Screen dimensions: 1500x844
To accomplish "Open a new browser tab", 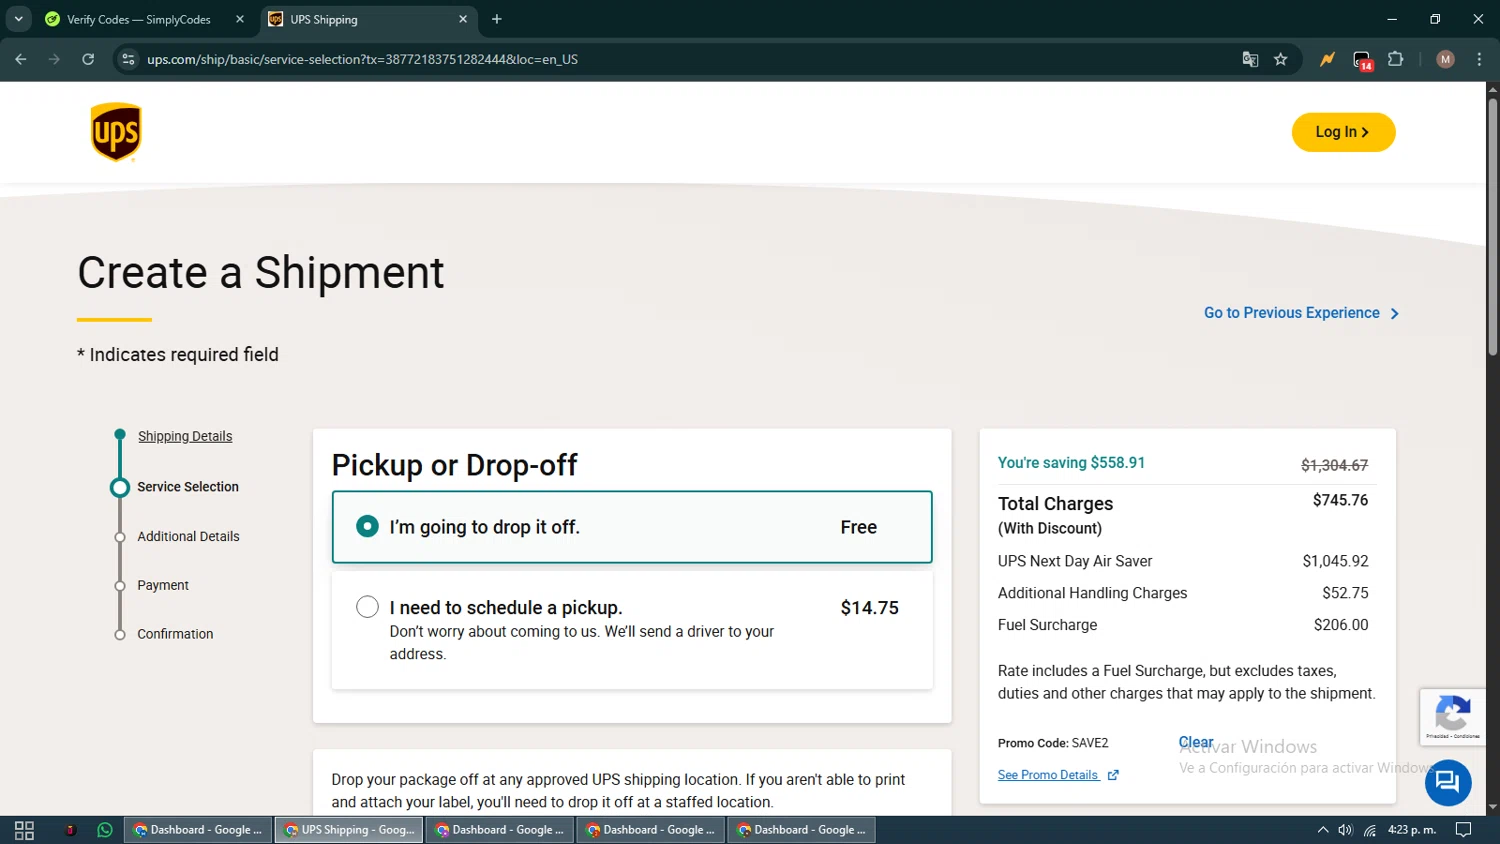I will [497, 19].
